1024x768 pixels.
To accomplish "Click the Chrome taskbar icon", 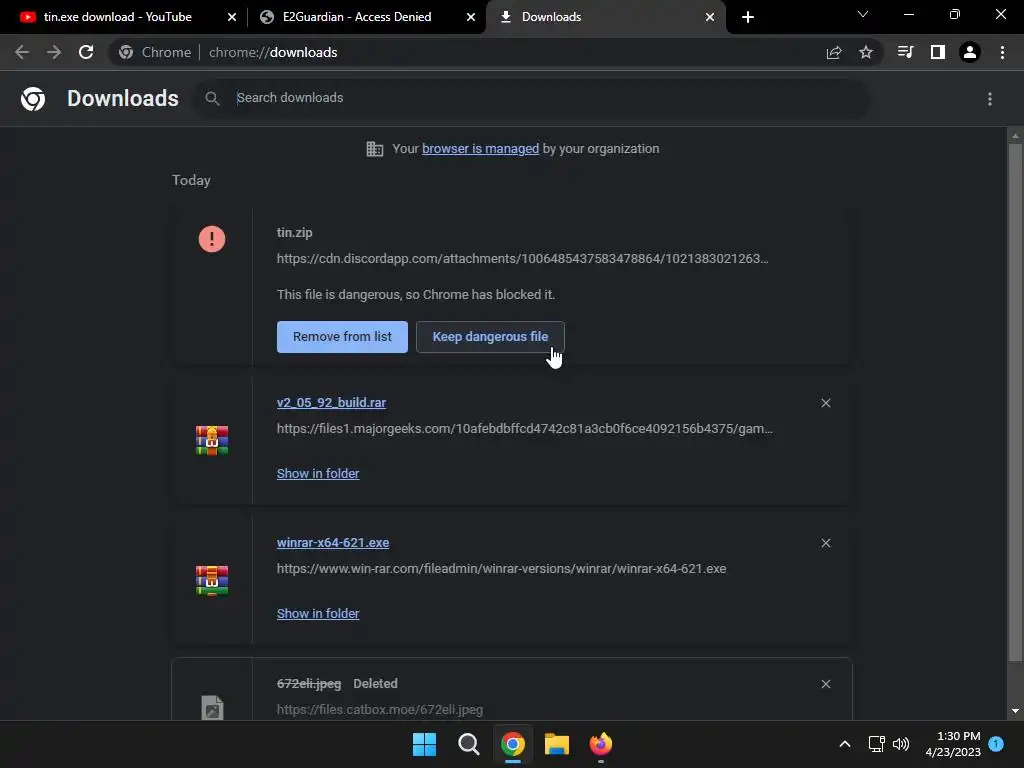I will [513, 744].
